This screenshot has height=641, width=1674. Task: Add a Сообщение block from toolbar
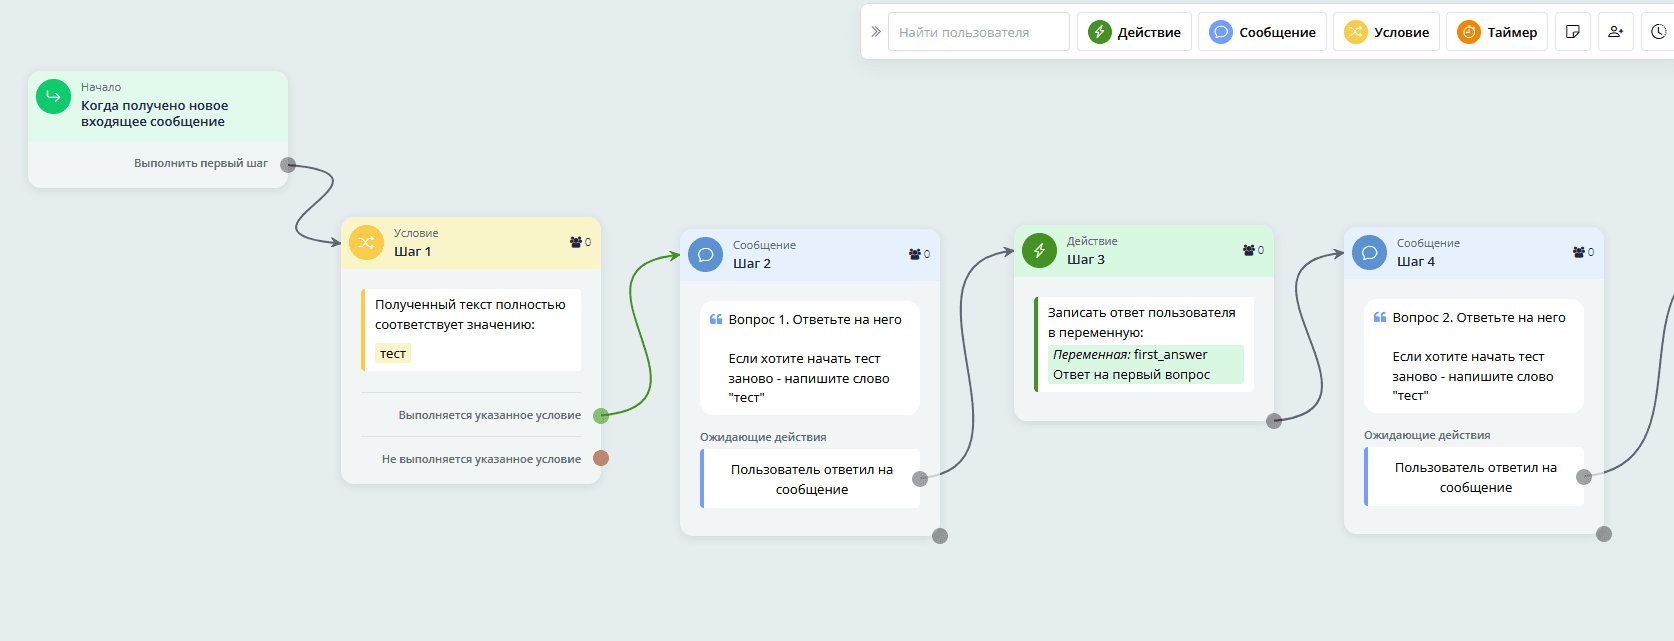[x=1262, y=32]
